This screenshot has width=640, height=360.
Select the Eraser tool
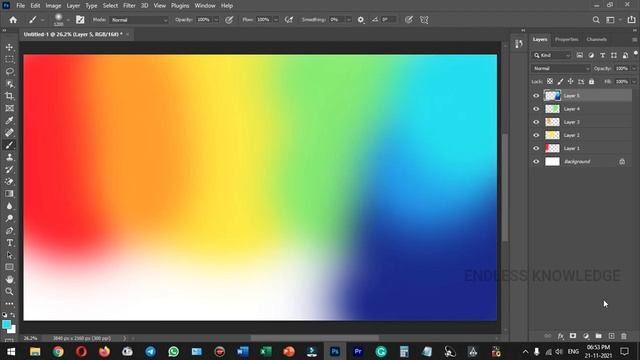[x=9, y=182]
